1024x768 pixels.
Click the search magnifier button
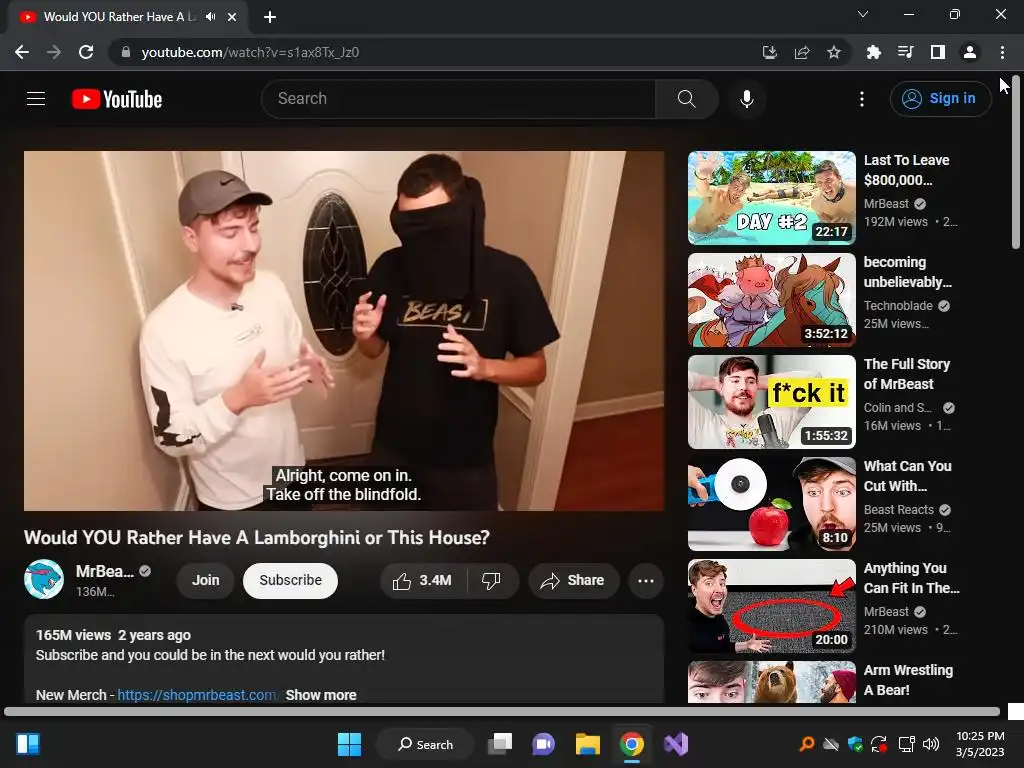[x=686, y=99]
